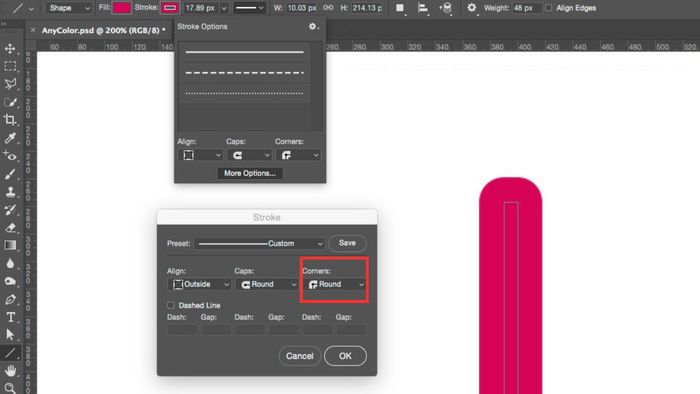Select the Brush tool
The width and height of the screenshot is (700, 394).
[10, 174]
